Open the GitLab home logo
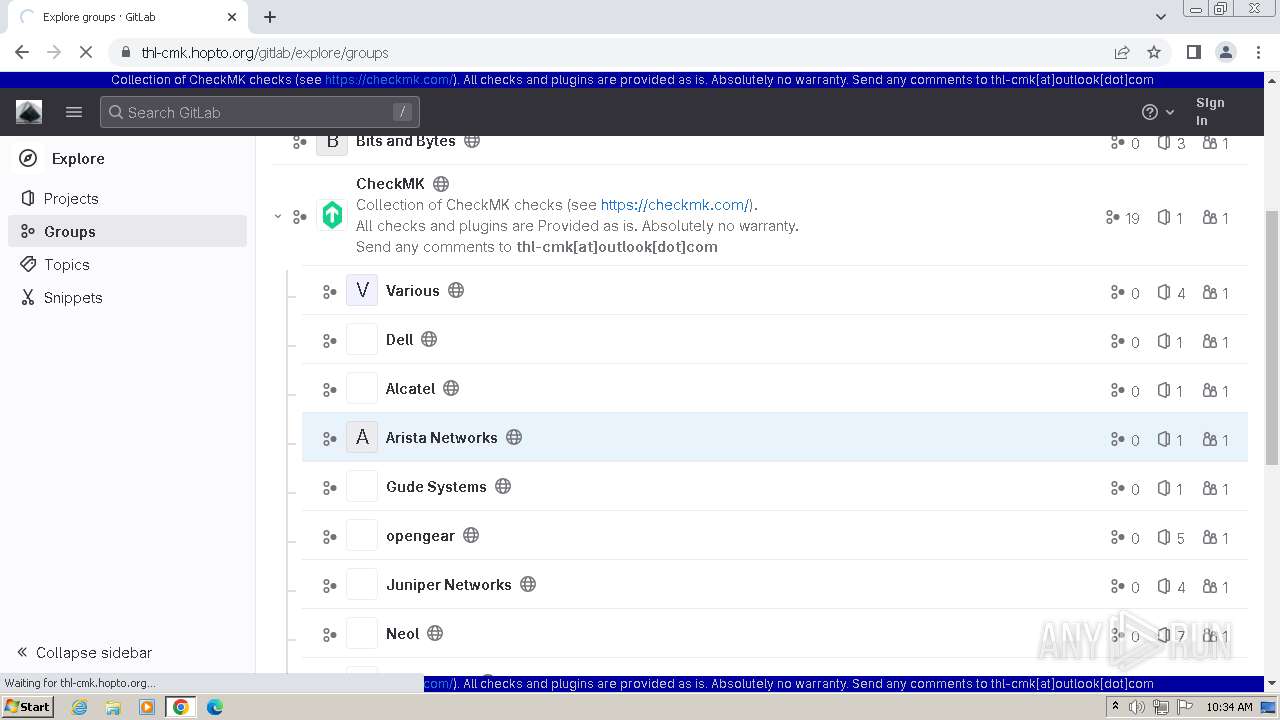 click(29, 112)
